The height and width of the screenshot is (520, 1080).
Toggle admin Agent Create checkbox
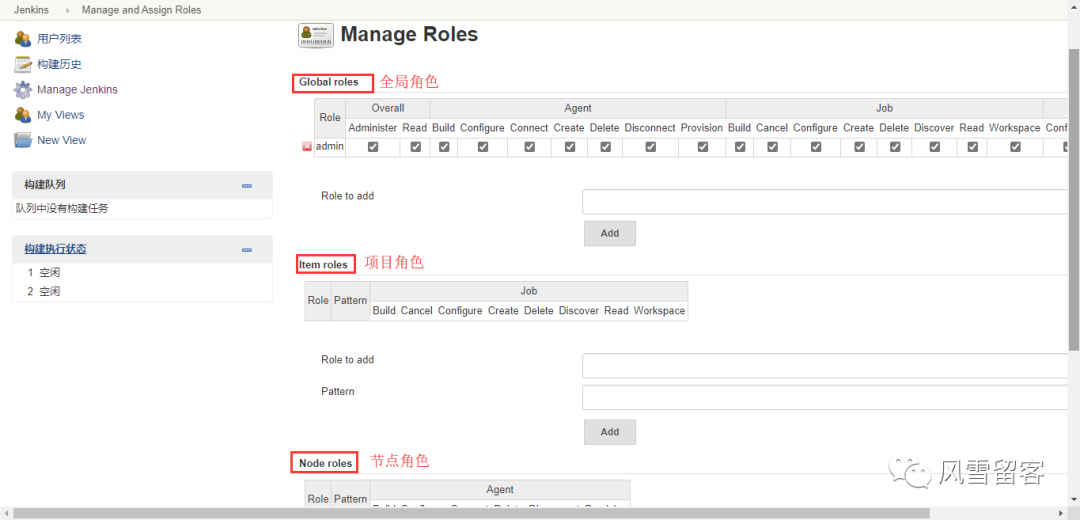[x=570, y=147]
